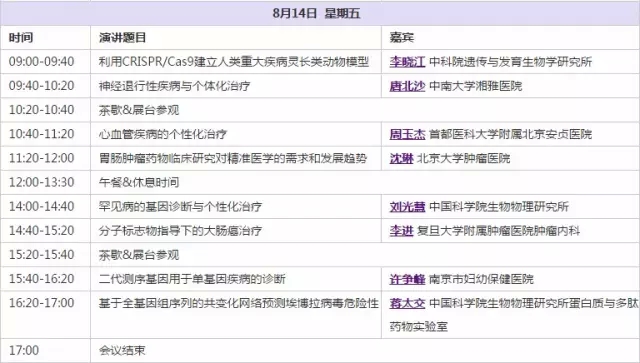Open speaker link 唐北沙
Image resolution: width=640 pixels, height=363 pixels.
pyautogui.click(x=407, y=86)
